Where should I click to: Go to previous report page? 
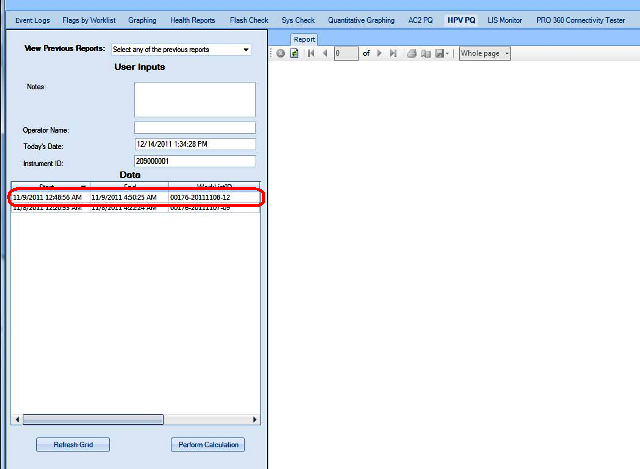coord(324,53)
